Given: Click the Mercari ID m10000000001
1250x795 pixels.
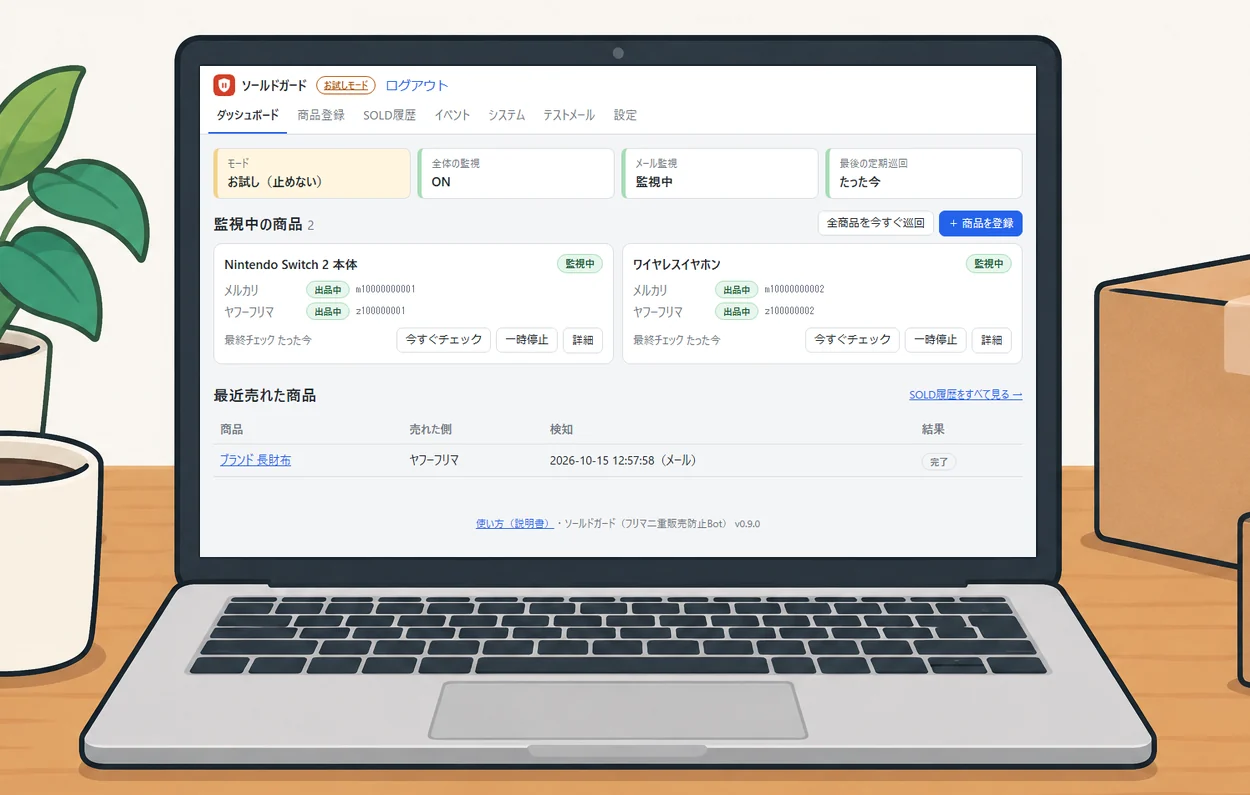Looking at the screenshot, I should point(386,290).
